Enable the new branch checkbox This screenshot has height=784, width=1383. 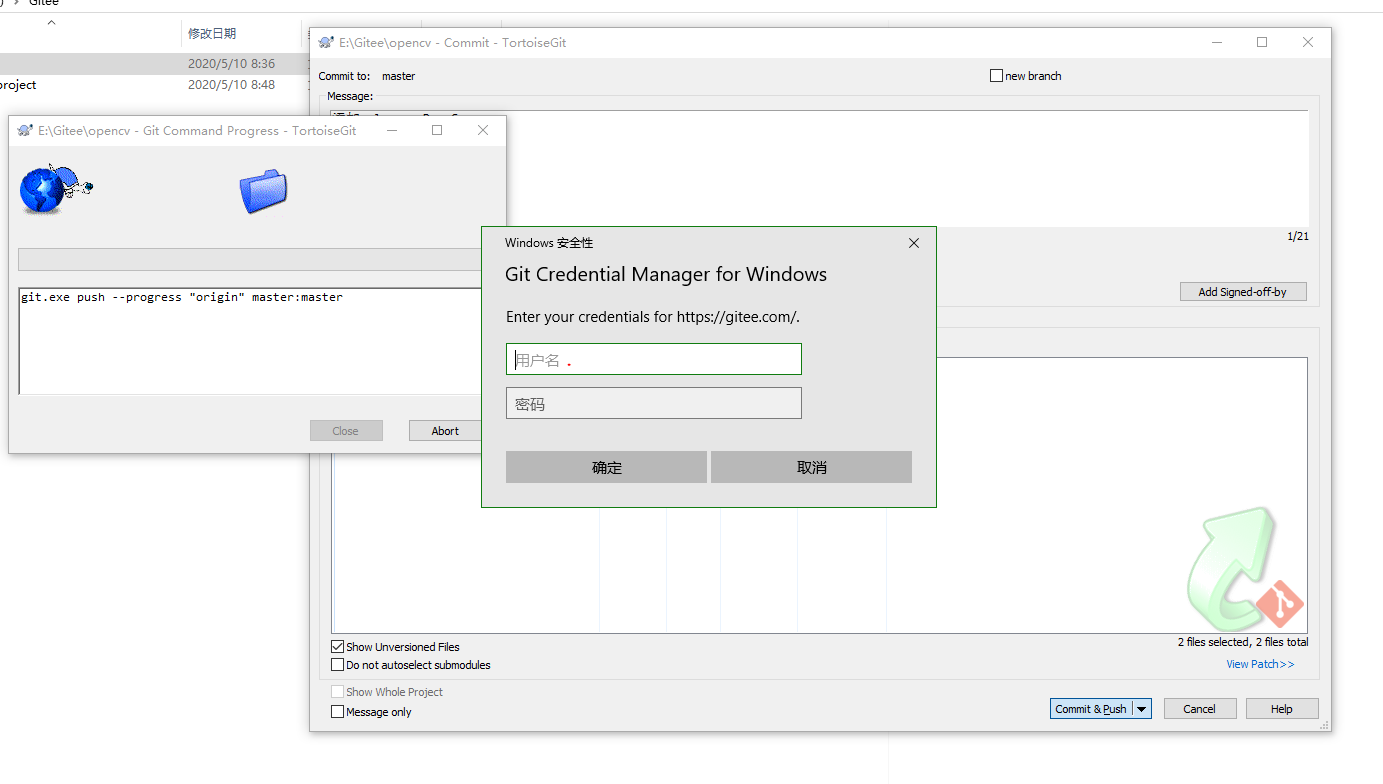point(996,76)
